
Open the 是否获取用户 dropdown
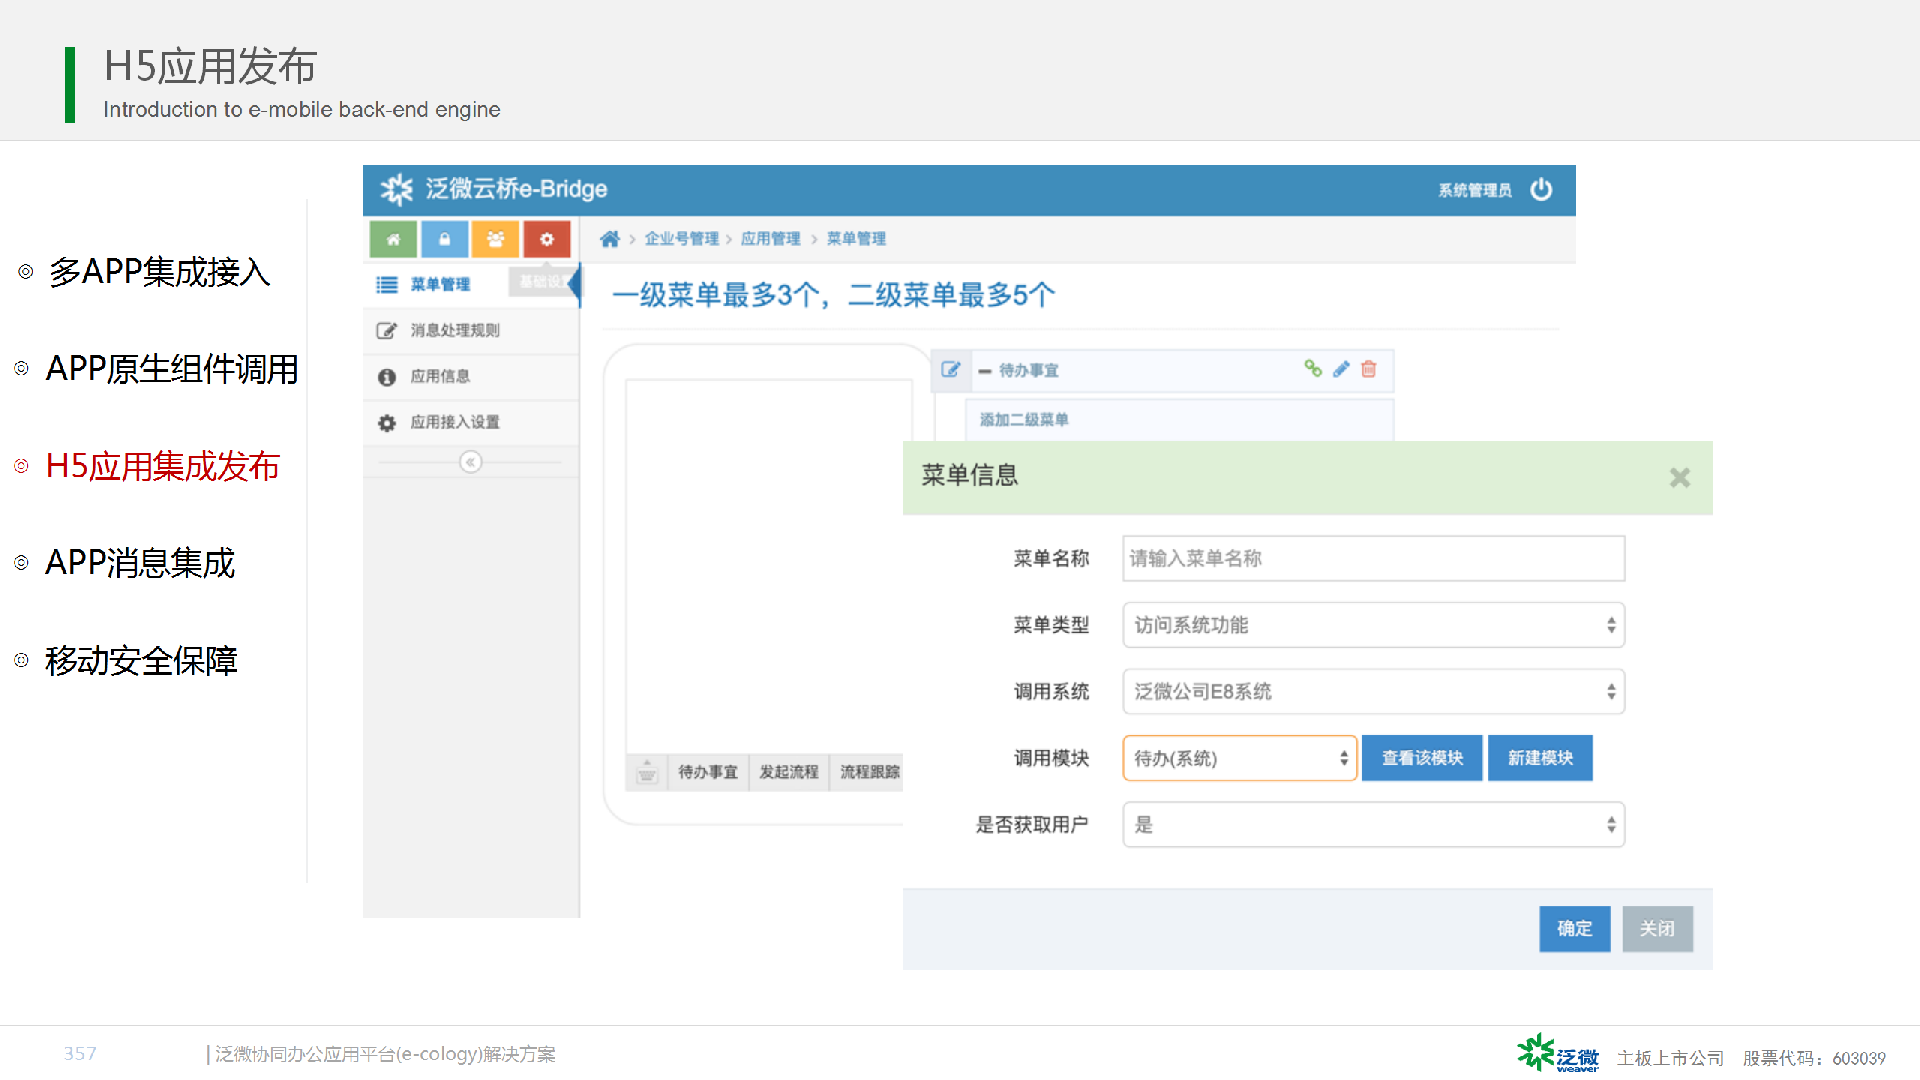1373,825
